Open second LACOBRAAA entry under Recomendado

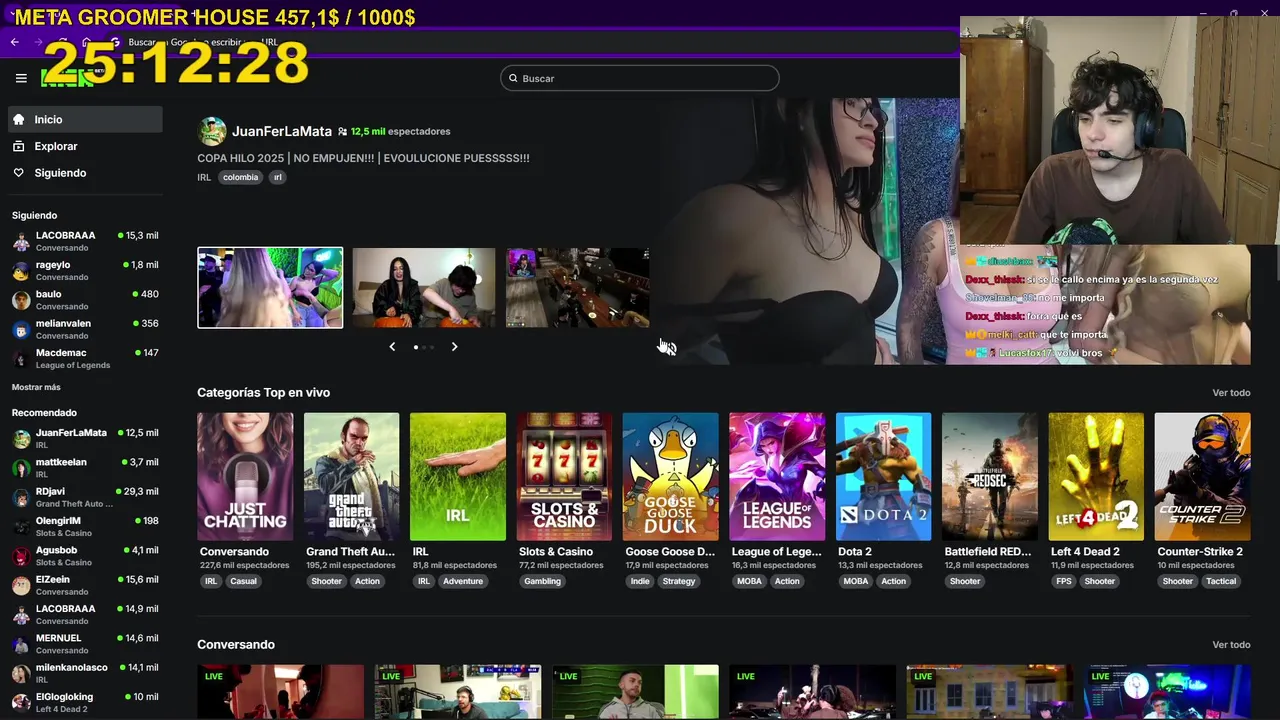[85, 614]
